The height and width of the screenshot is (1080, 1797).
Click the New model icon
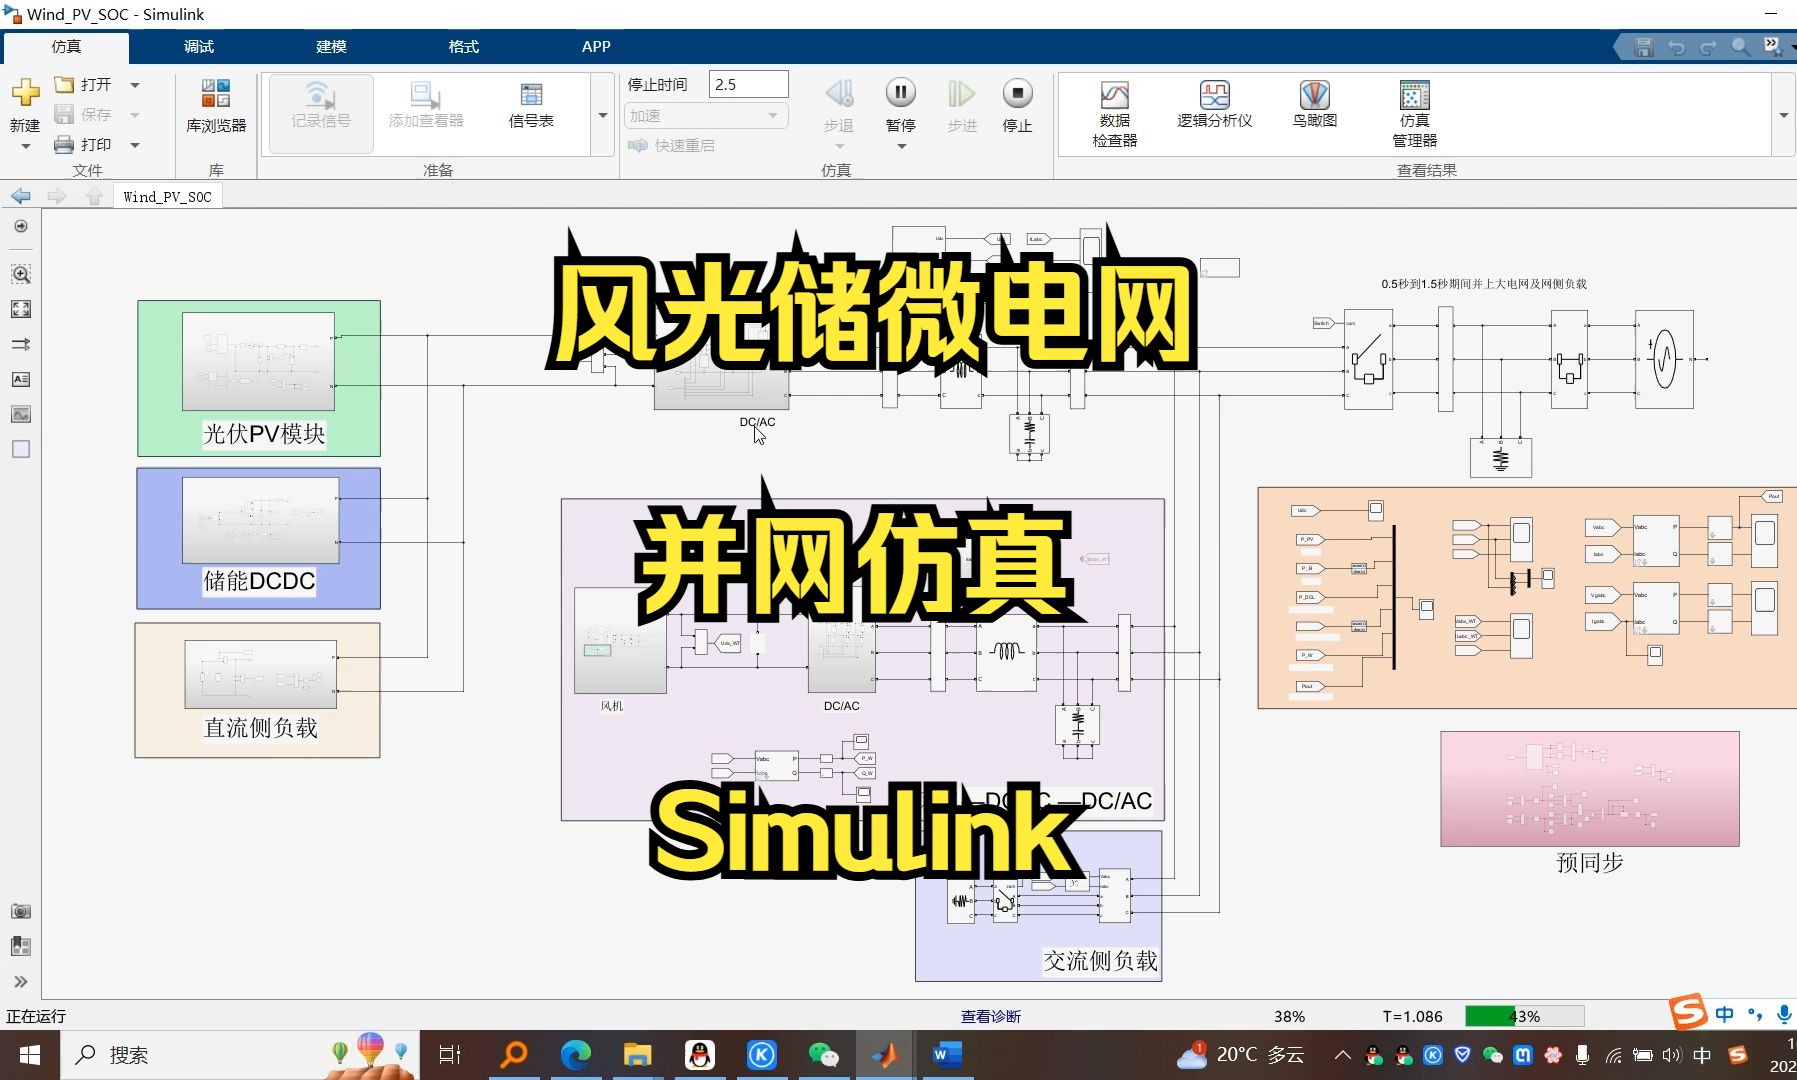pos(25,94)
